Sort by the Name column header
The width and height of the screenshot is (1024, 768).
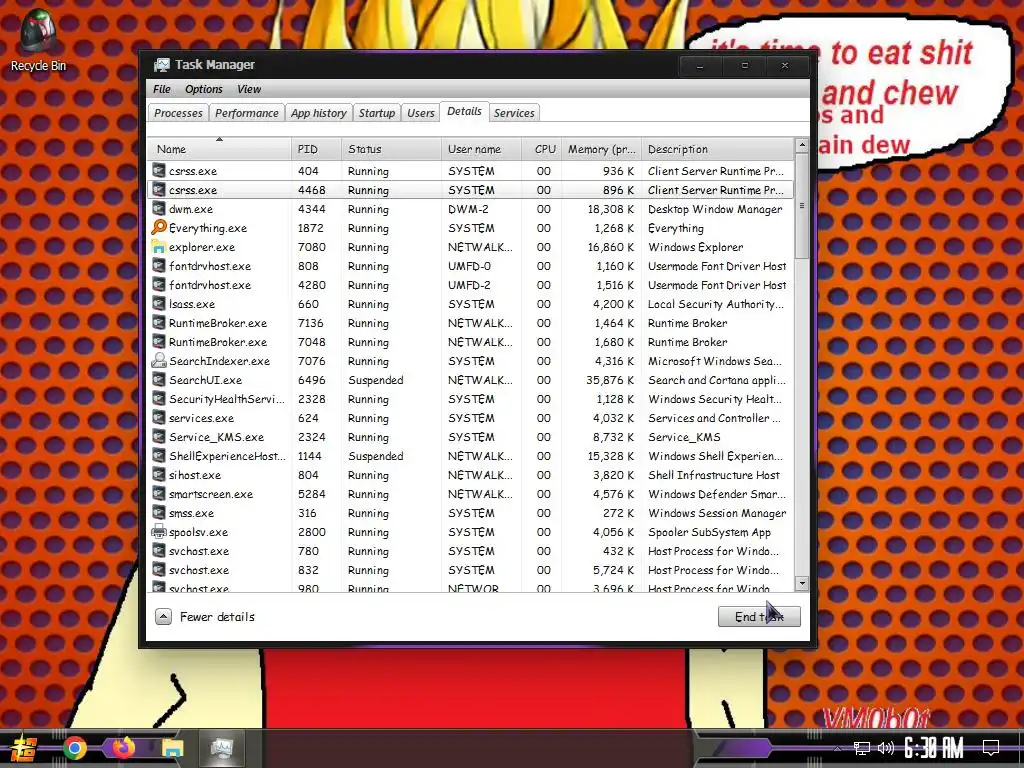point(219,149)
